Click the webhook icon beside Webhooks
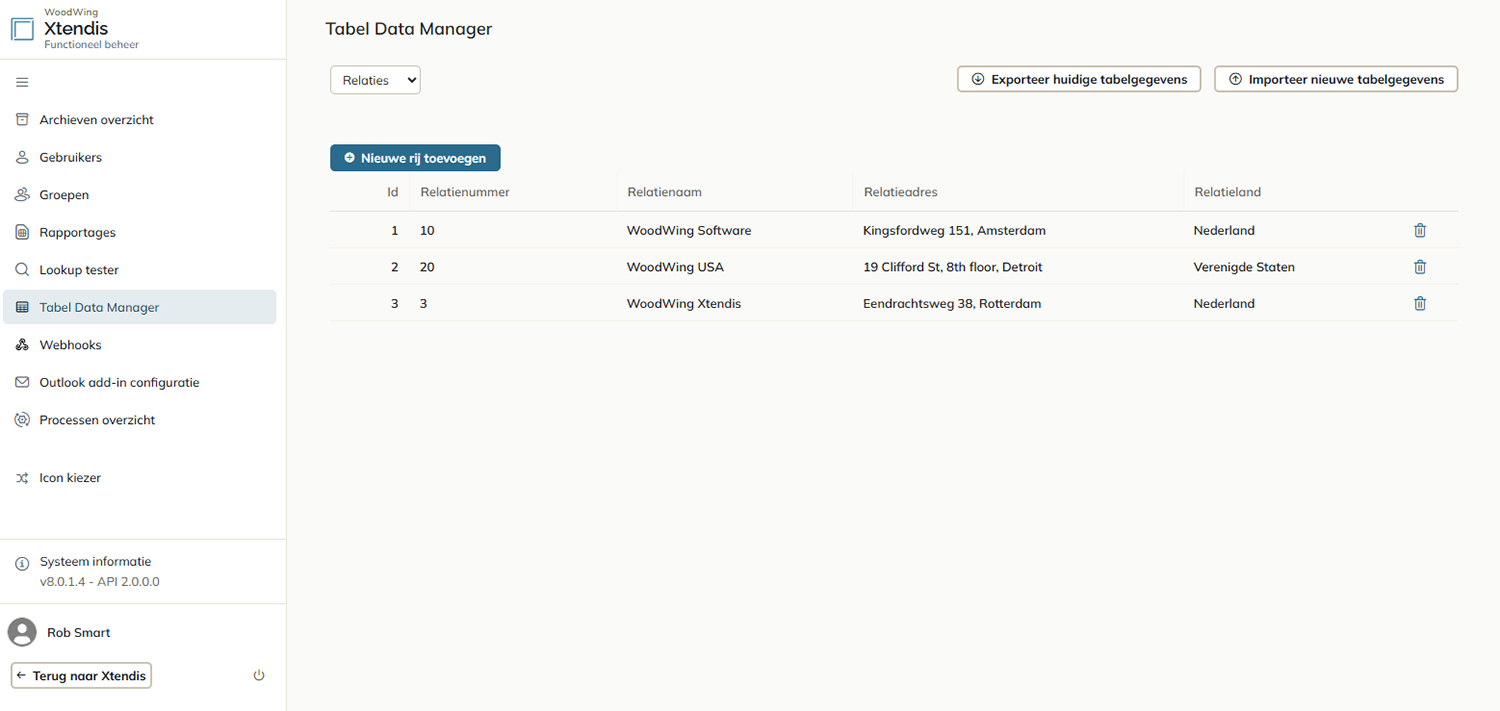1500x711 pixels. point(22,345)
